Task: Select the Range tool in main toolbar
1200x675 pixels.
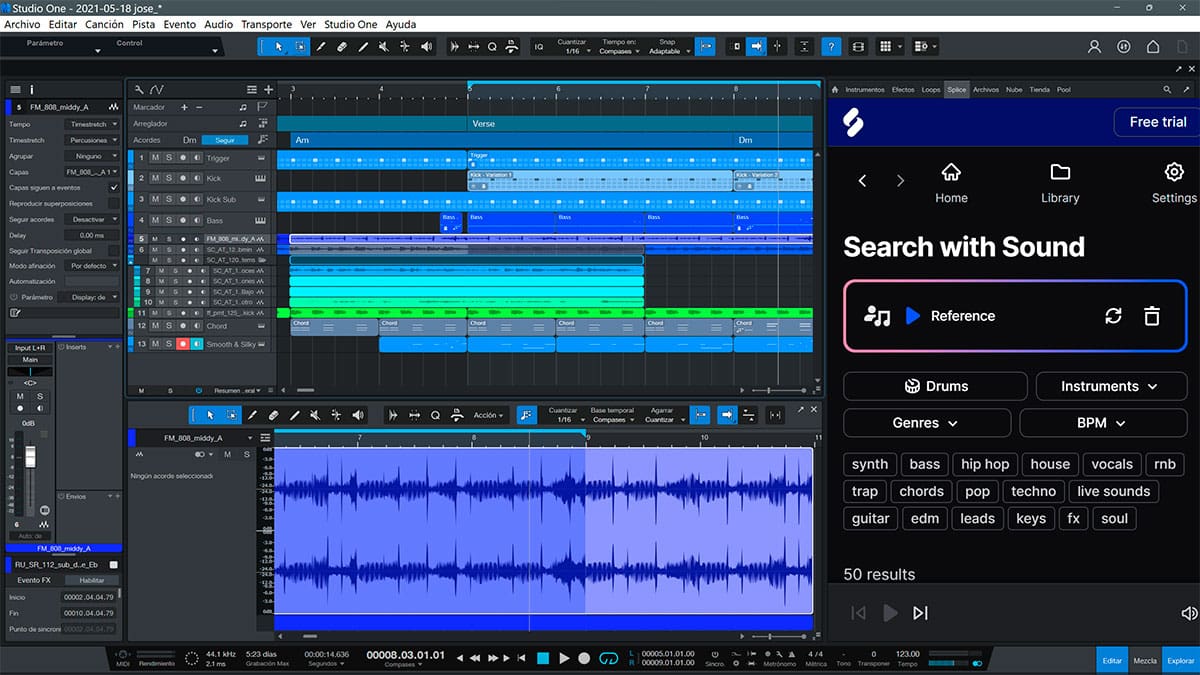Action: (x=299, y=46)
